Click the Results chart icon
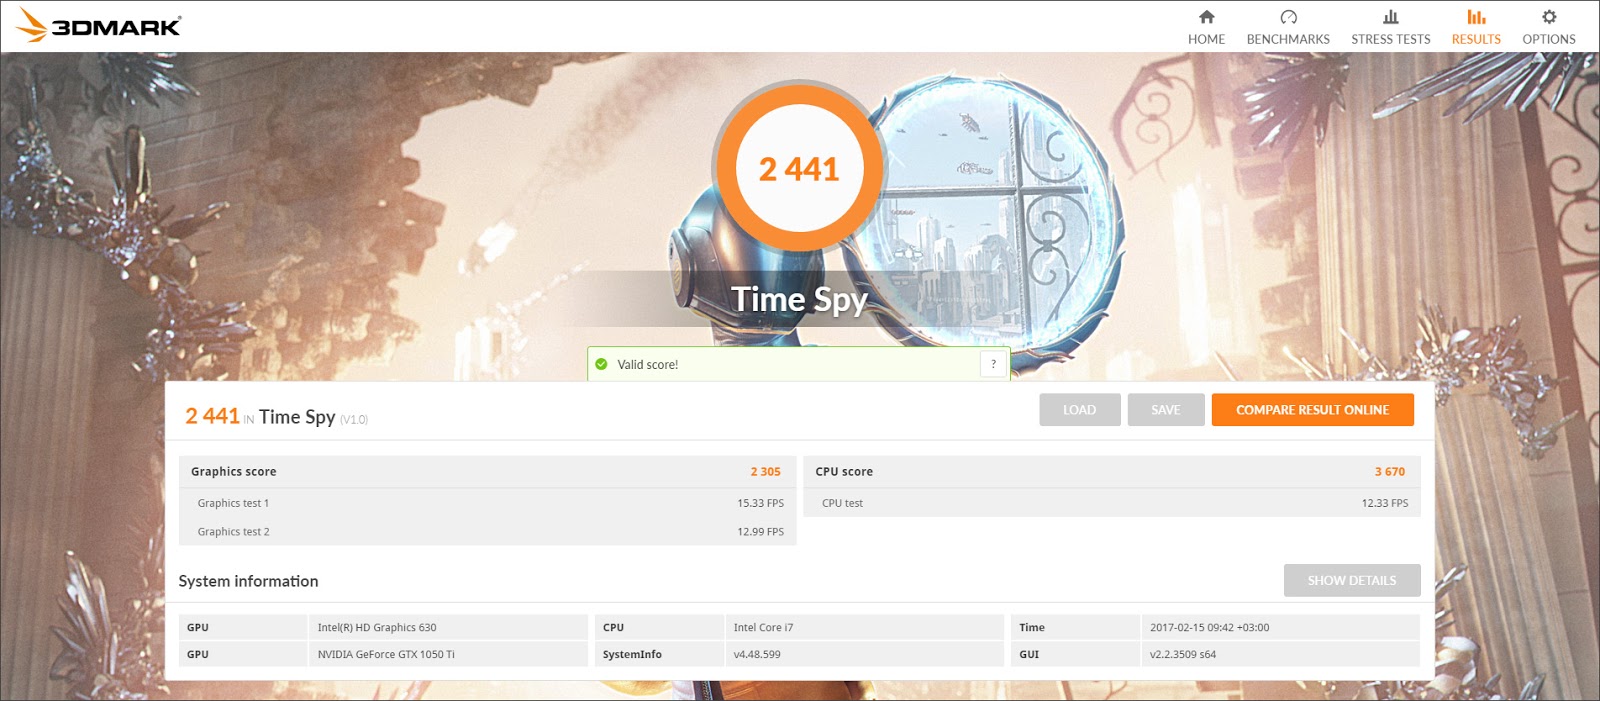 [x=1476, y=17]
